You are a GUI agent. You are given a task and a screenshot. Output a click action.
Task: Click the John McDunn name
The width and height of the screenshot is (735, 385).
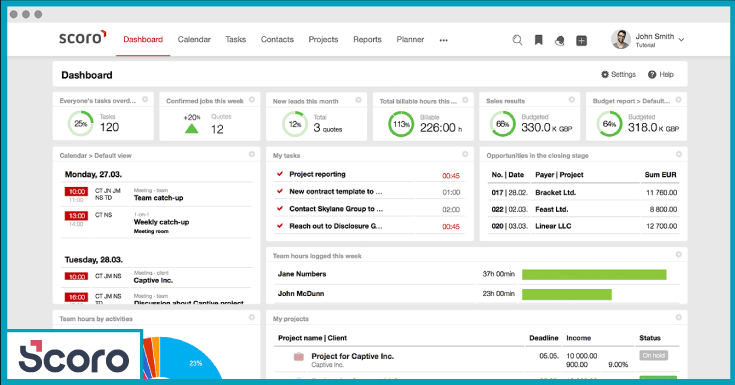(301, 294)
